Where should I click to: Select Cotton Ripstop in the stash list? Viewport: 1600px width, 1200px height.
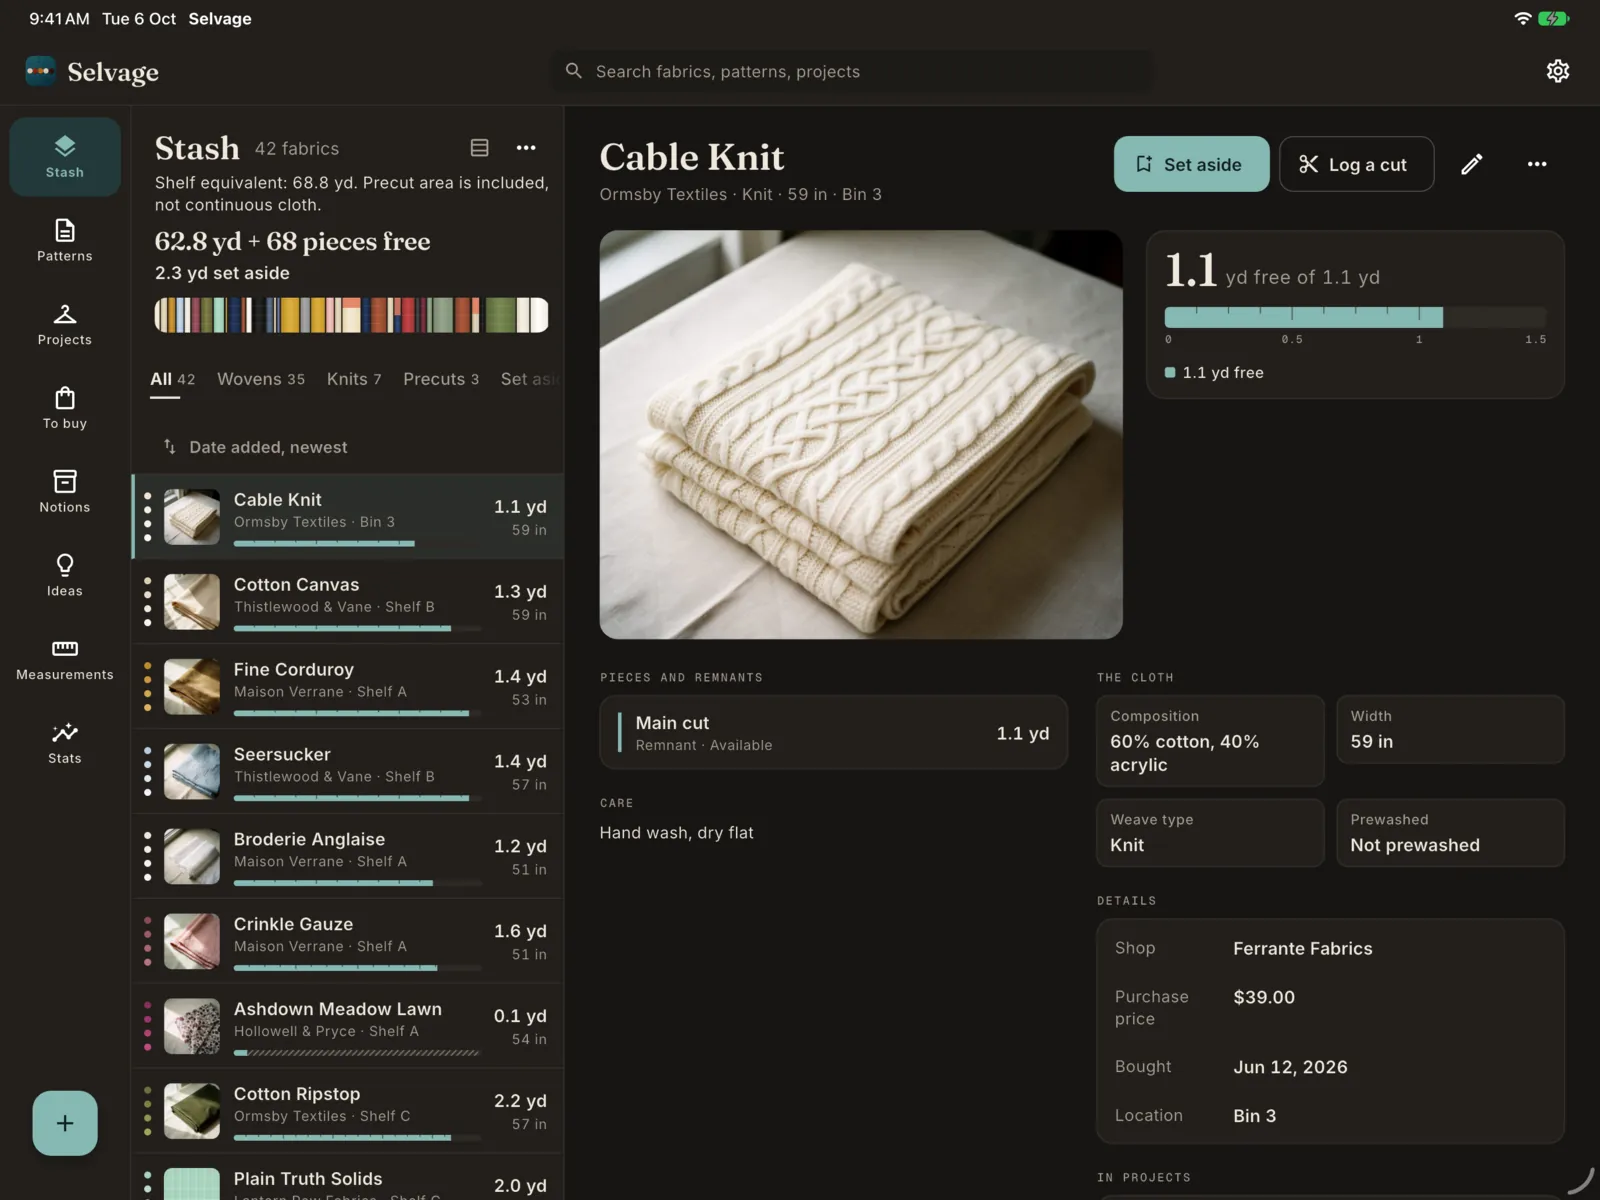[348, 1111]
